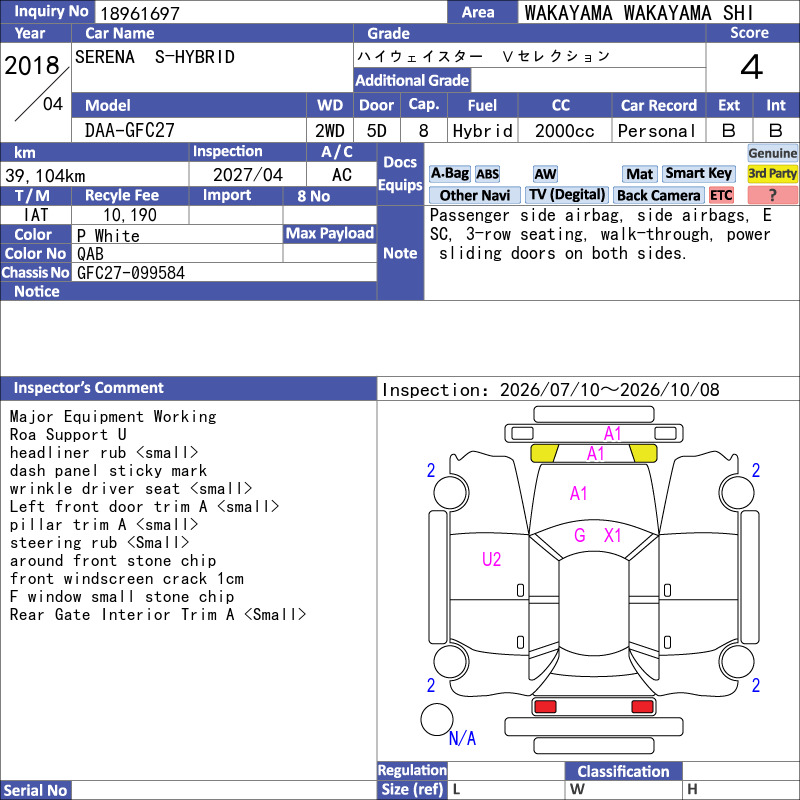
Task: Click the TV (Degital) badge
Action: click(x=567, y=195)
